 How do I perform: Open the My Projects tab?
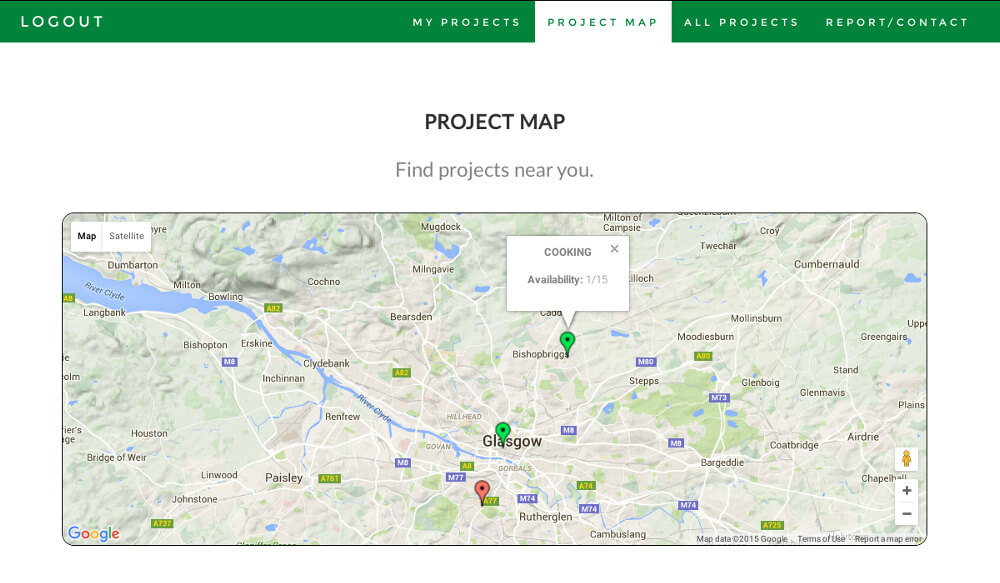point(466,22)
